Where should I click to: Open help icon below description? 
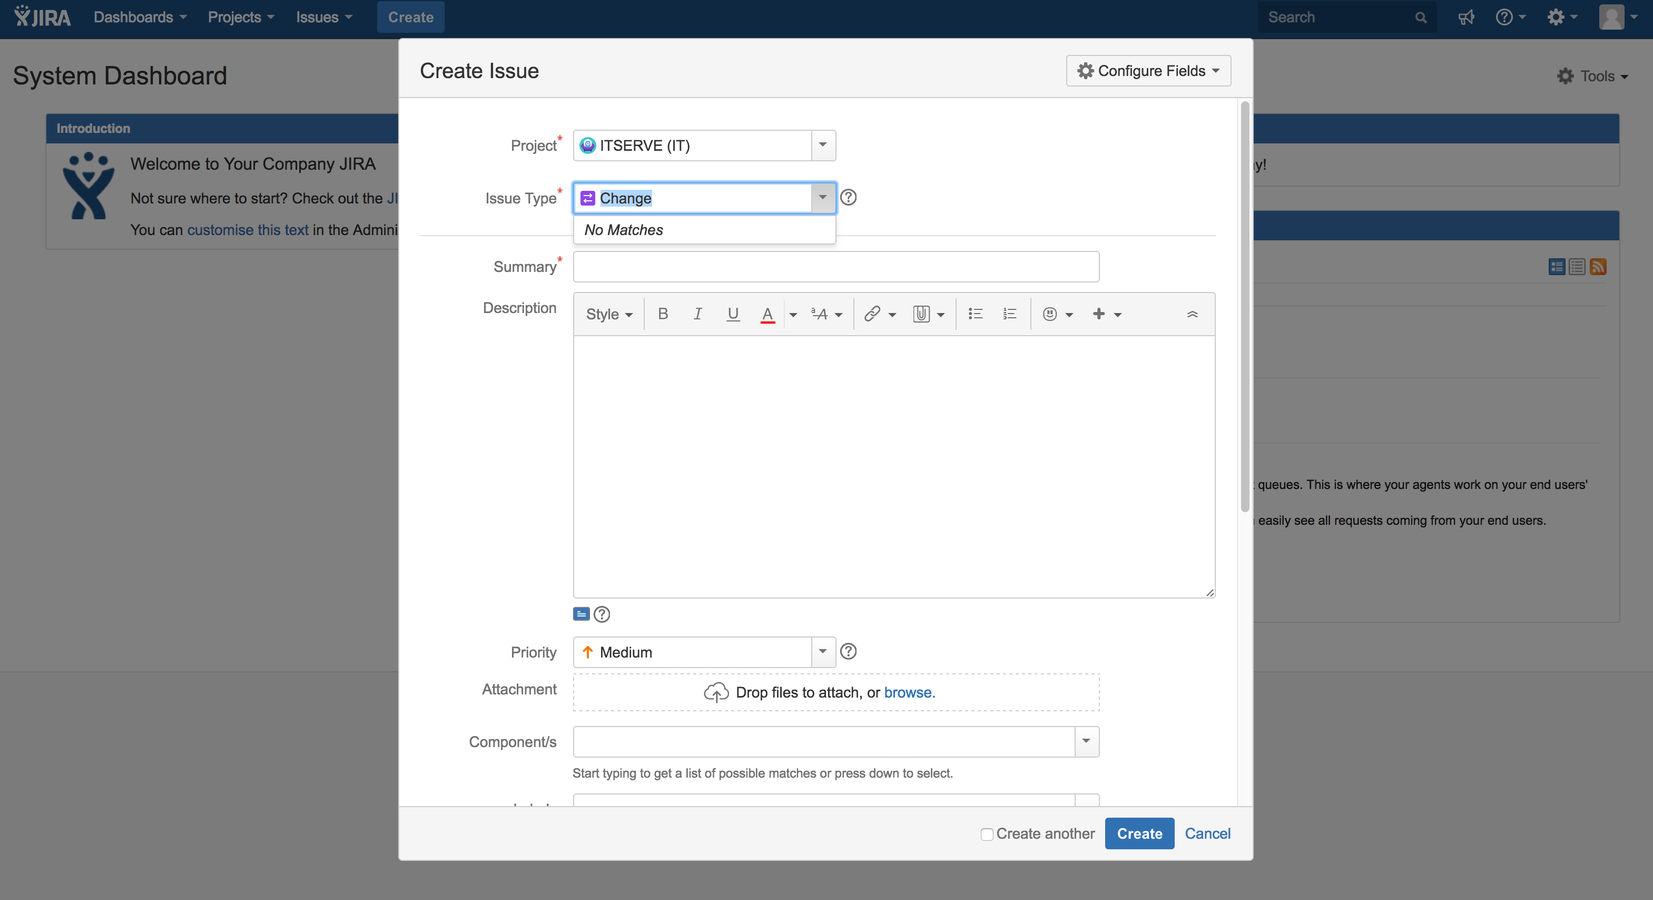click(x=602, y=614)
